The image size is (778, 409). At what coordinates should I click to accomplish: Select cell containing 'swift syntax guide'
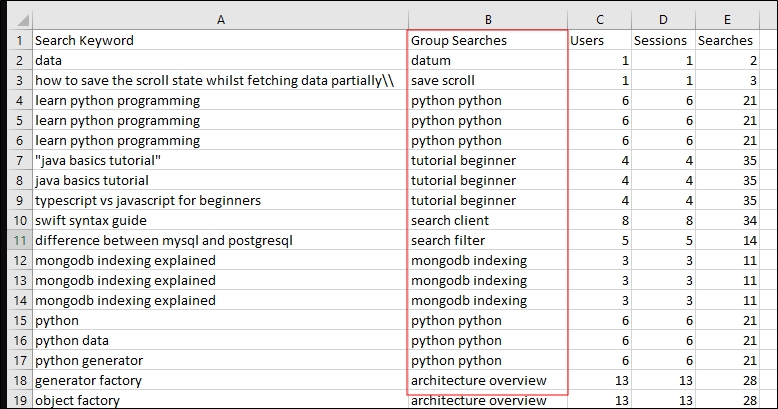pos(219,220)
